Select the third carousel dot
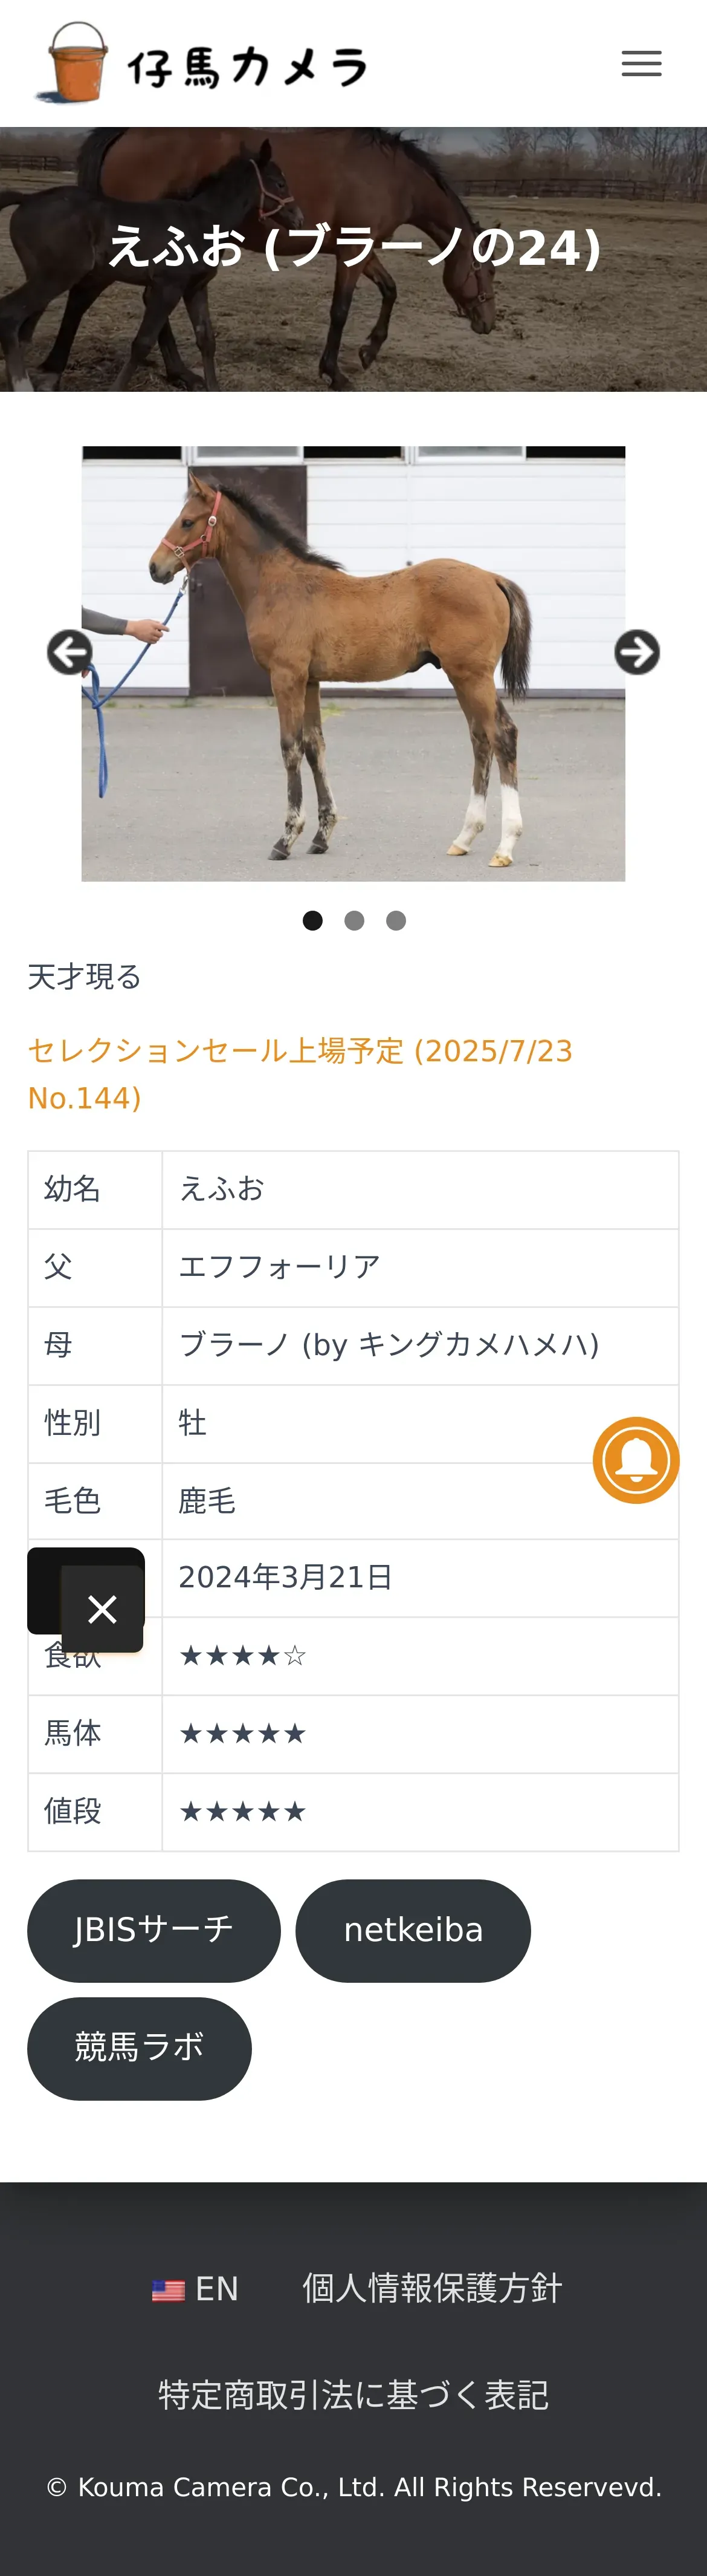Screen dimensions: 707x2576 [396, 921]
